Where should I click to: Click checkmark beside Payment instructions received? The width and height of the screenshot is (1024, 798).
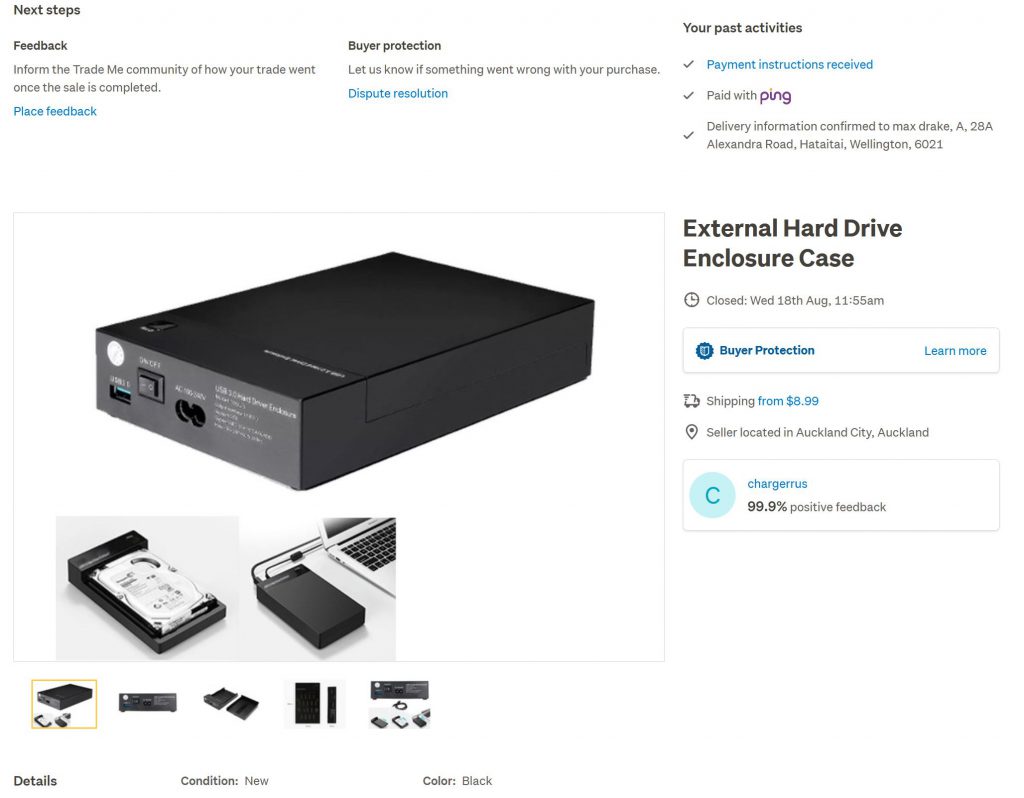click(688, 64)
